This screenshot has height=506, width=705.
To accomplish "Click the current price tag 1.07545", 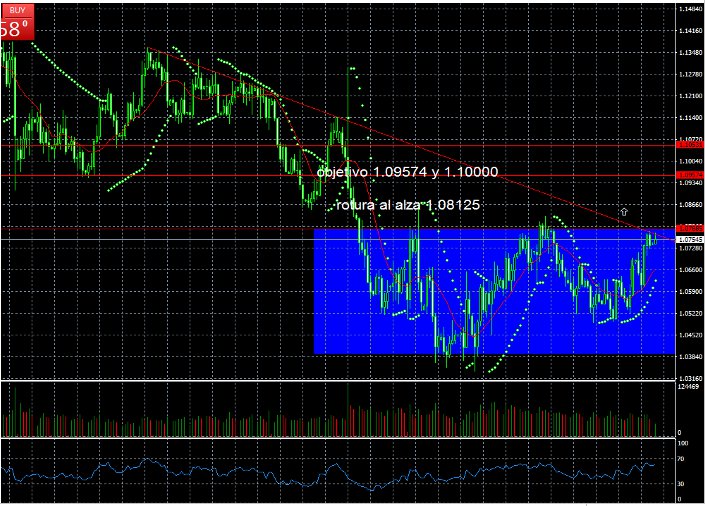I will click(689, 240).
